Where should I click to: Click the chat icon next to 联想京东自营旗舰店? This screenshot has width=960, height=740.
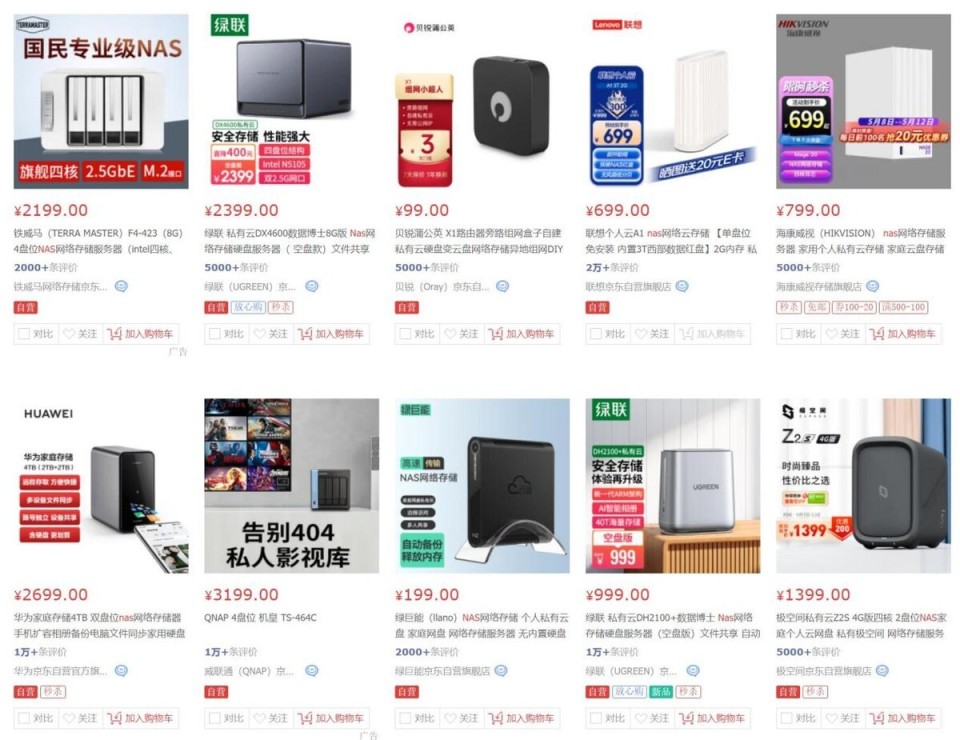coord(681,286)
